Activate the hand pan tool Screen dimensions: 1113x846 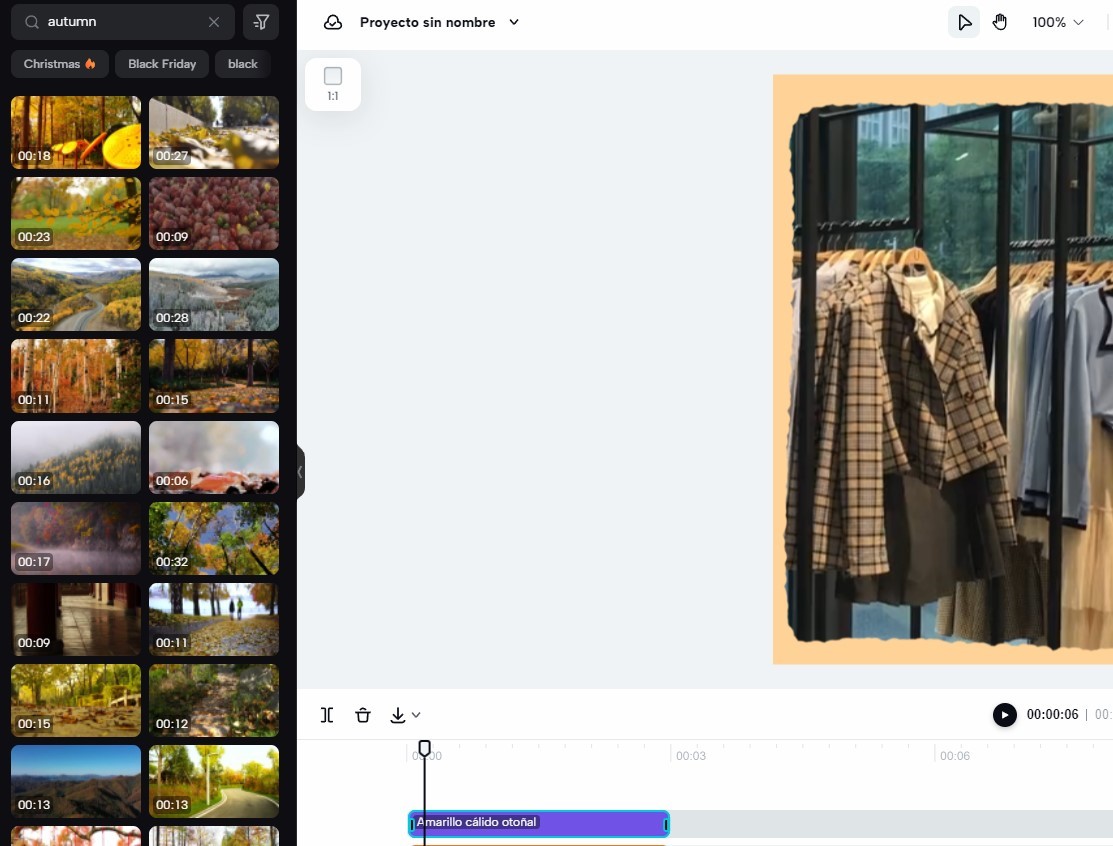click(999, 22)
